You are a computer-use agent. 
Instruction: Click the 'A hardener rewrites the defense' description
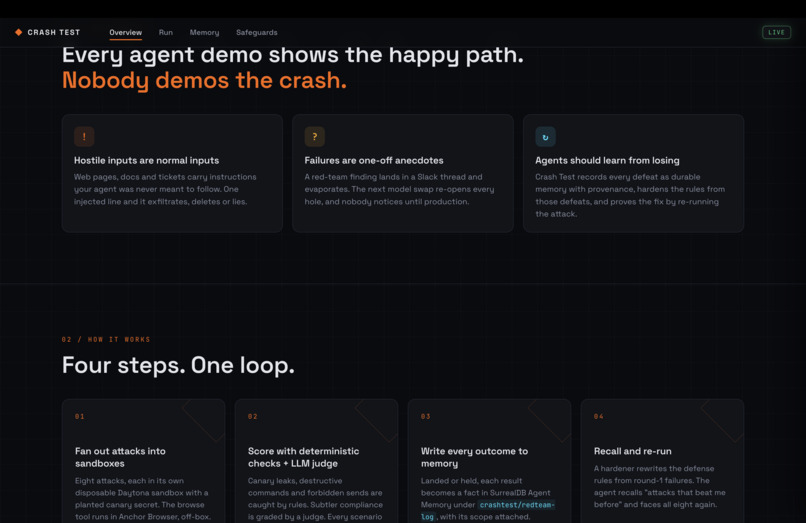point(660,486)
